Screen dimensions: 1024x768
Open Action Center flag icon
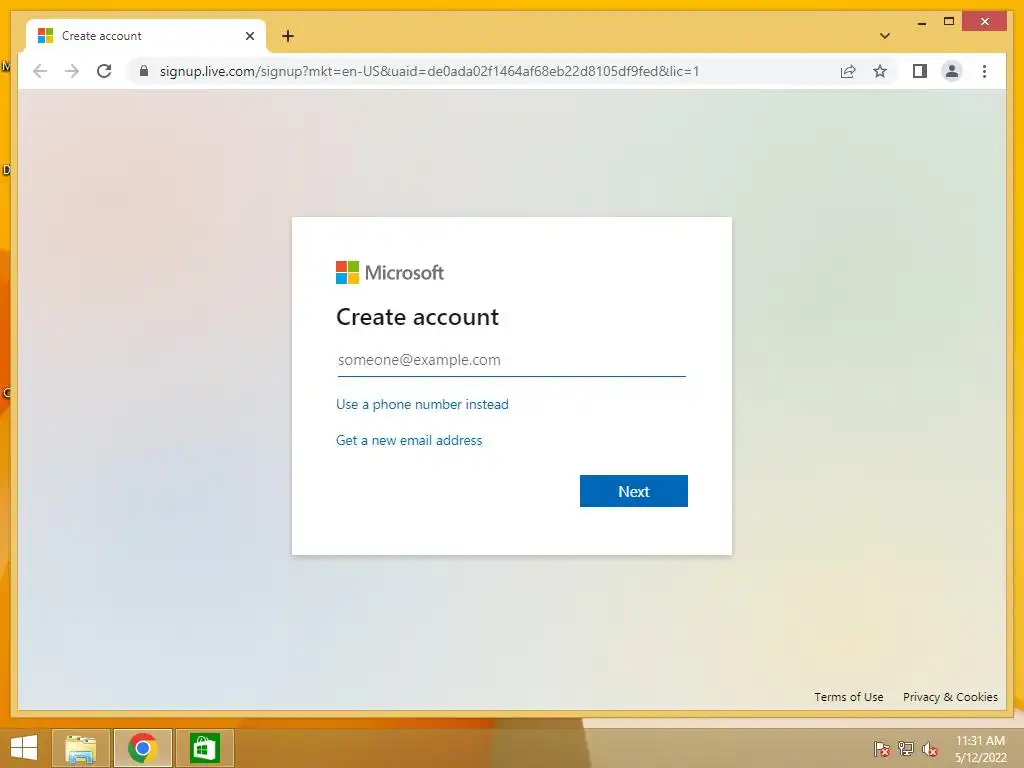click(882, 749)
